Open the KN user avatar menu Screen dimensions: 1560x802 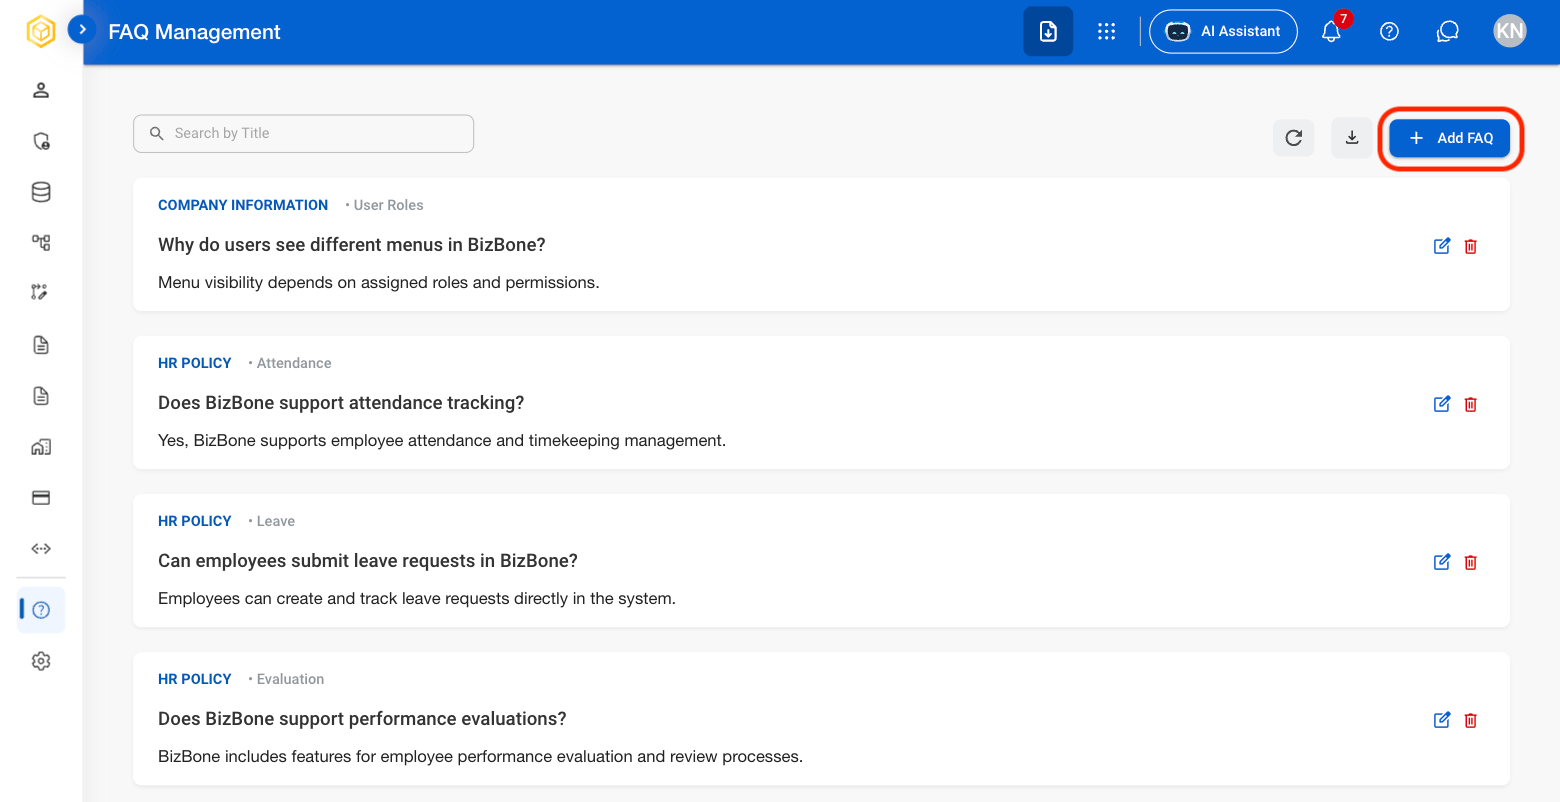click(1510, 31)
